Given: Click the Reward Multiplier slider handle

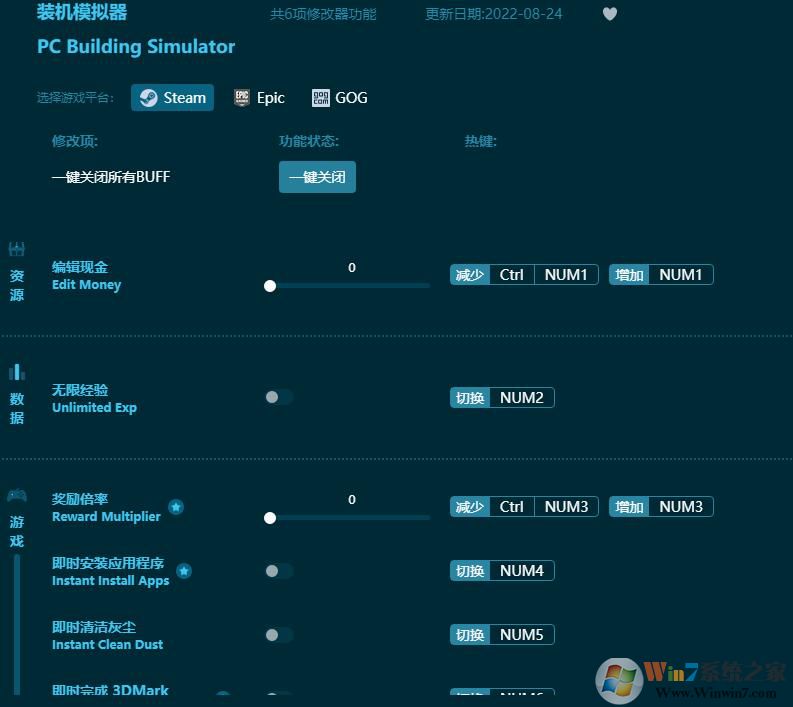Looking at the screenshot, I should [x=270, y=518].
